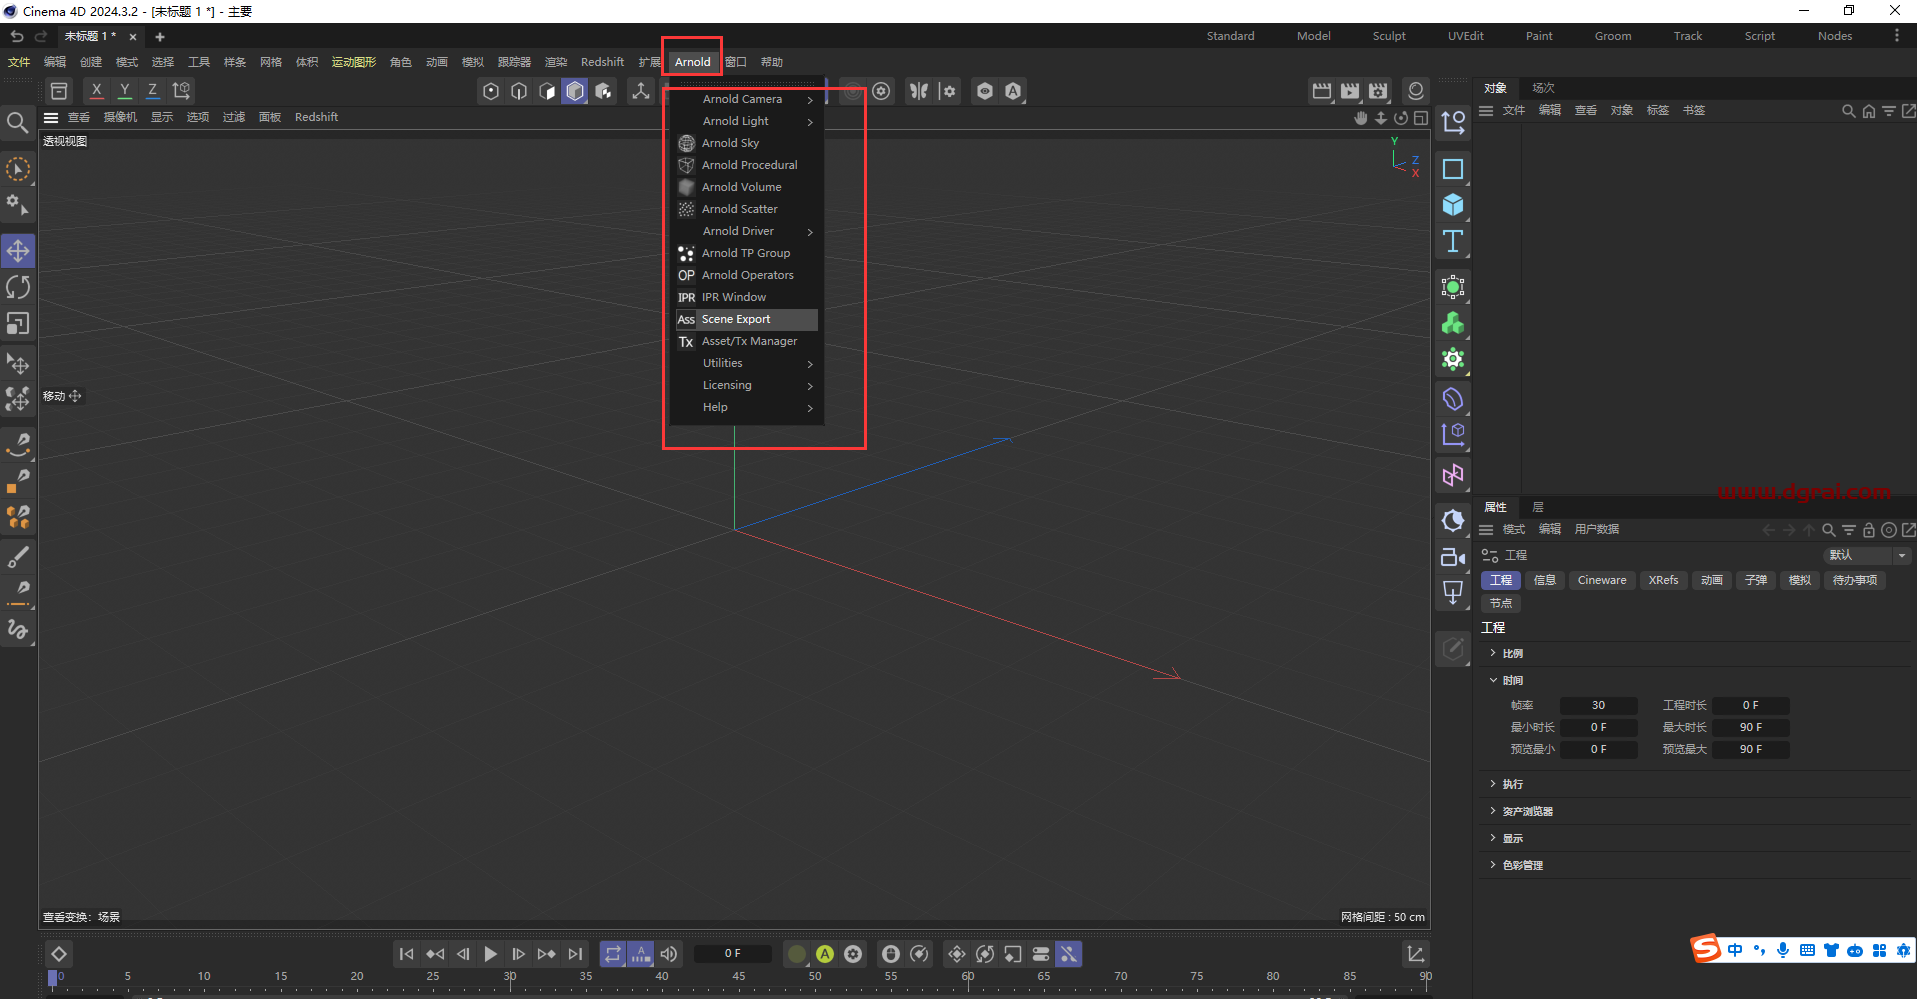
Task: Click the 节点 attribute button
Action: 1501,603
